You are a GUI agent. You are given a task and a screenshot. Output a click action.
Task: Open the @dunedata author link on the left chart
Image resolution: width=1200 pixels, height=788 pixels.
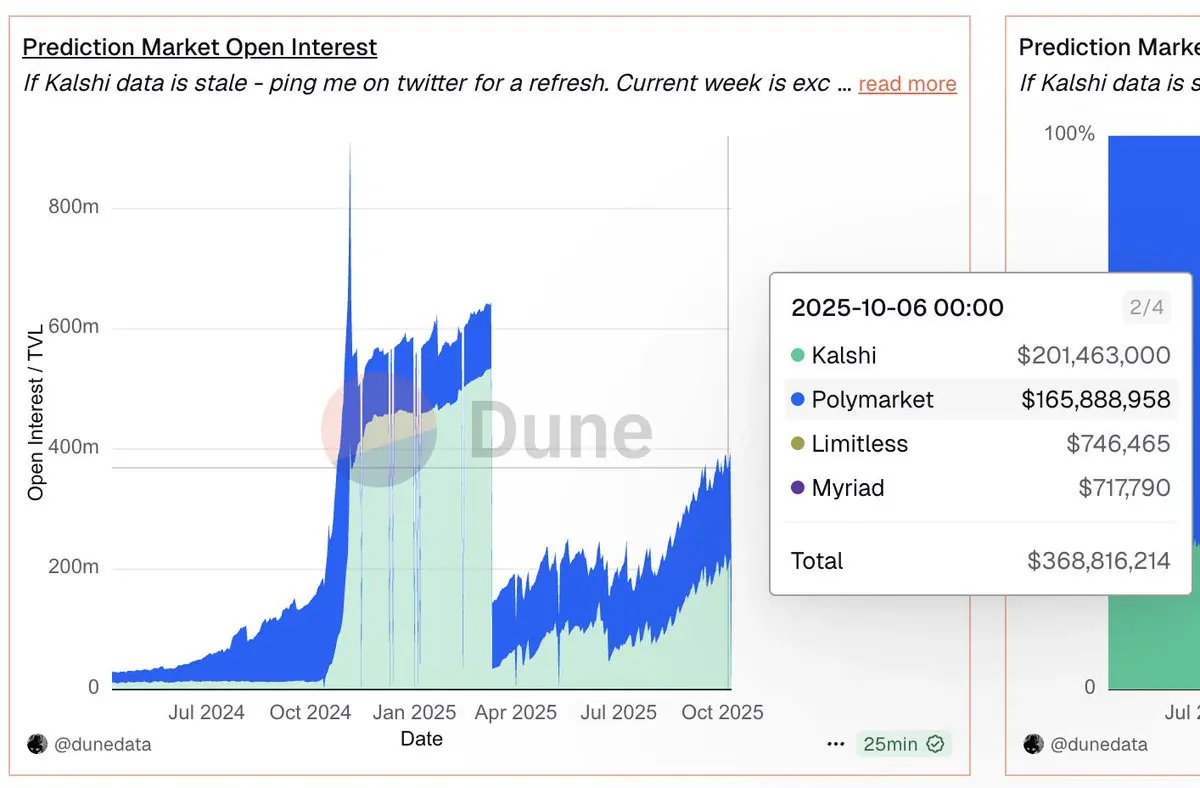[103, 744]
